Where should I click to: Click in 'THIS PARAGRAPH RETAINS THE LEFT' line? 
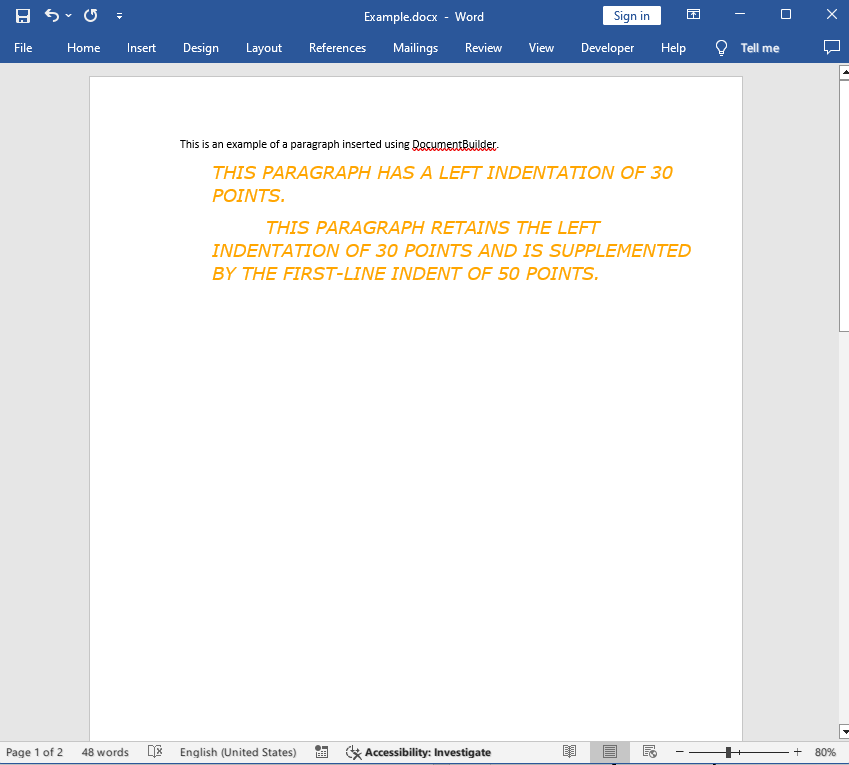tap(433, 227)
